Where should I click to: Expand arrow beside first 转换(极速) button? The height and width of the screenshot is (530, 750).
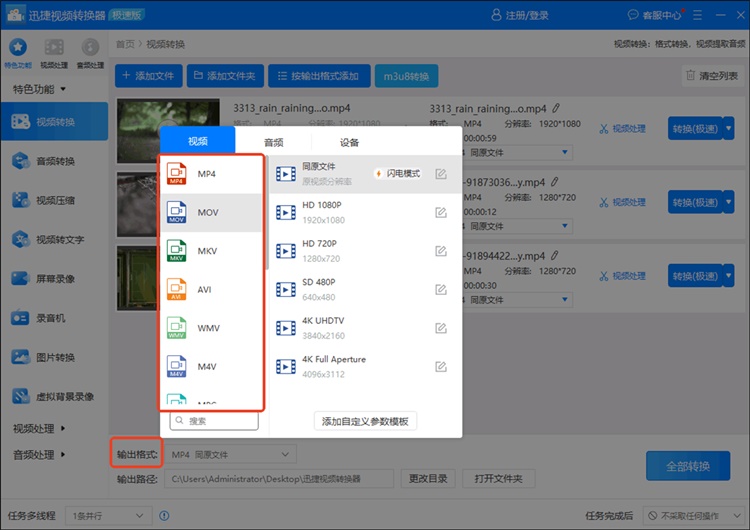tap(728, 128)
